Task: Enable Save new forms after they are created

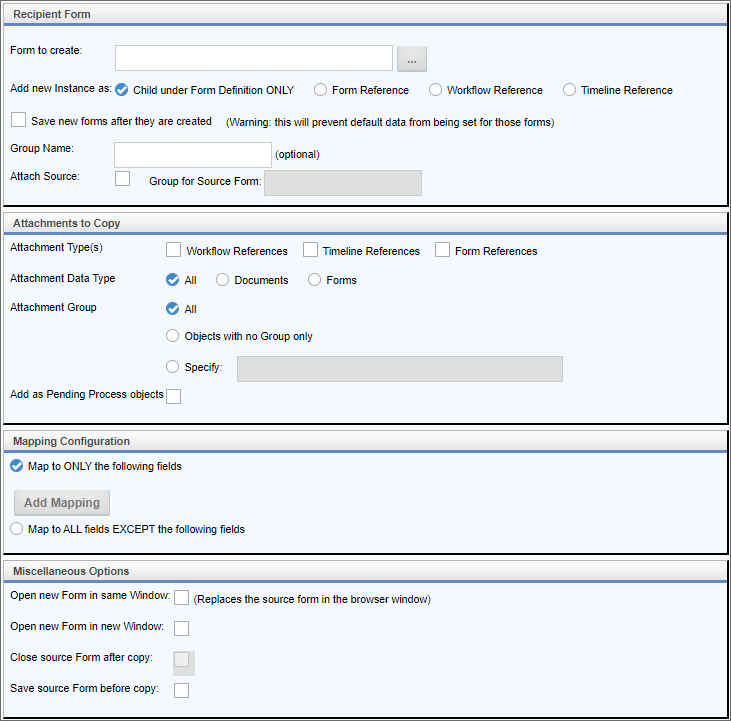Action: click(x=18, y=120)
